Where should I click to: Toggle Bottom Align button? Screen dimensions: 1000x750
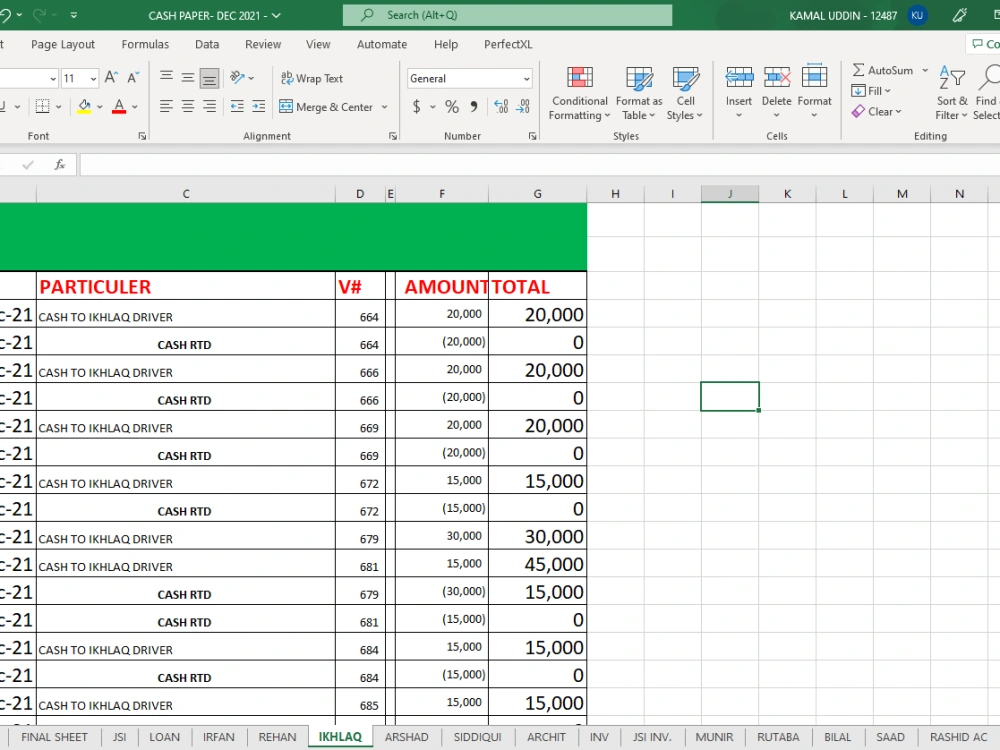209,78
